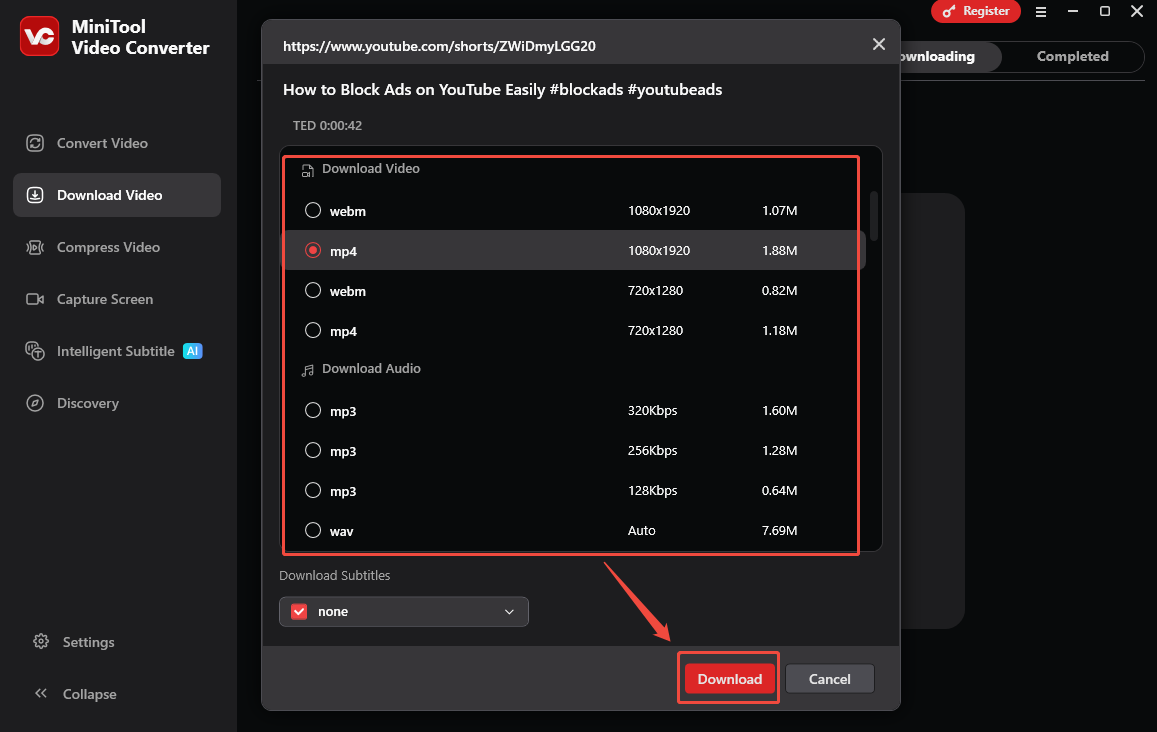Screen dimensions: 1157x732
Task: Click the 256Kbps bitrate value
Action: [652, 450]
